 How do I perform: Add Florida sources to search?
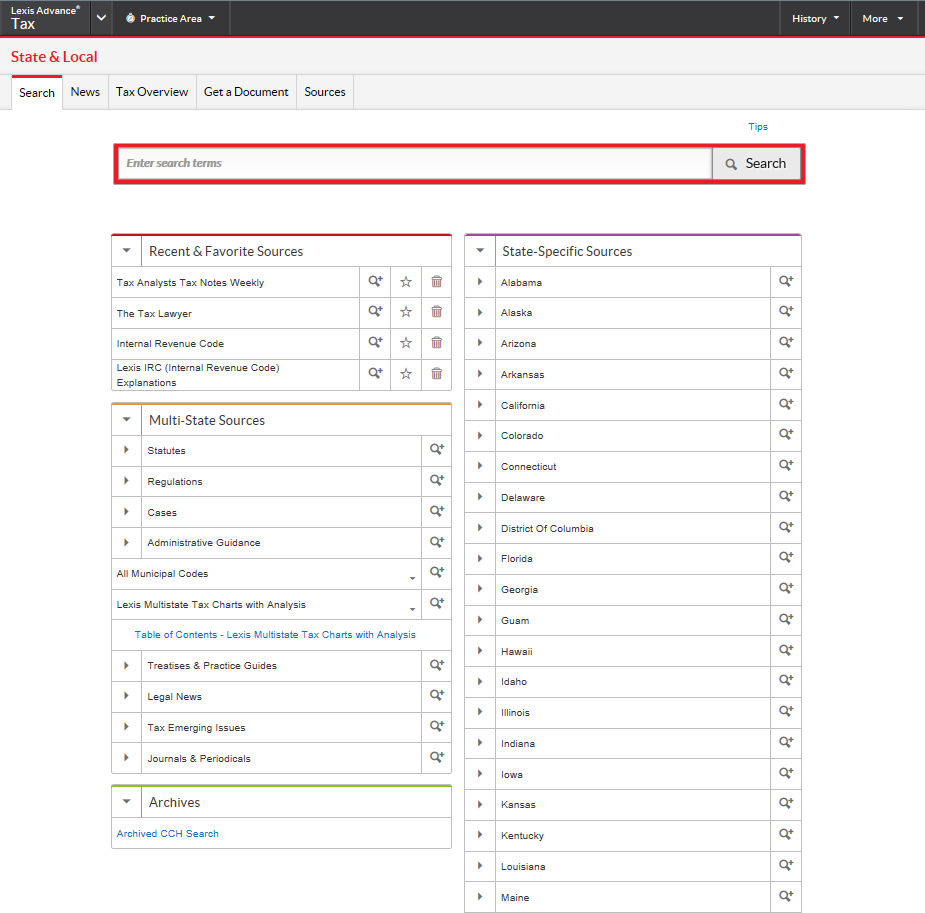click(786, 557)
